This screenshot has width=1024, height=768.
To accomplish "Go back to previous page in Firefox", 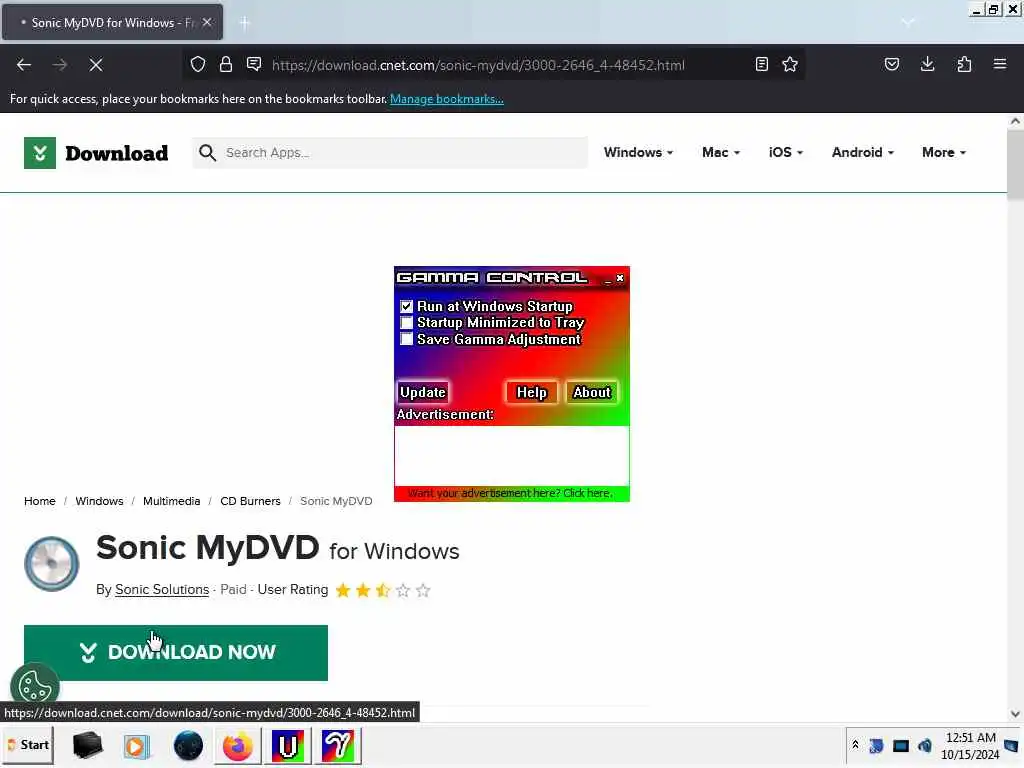I will pyautogui.click(x=24, y=65).
